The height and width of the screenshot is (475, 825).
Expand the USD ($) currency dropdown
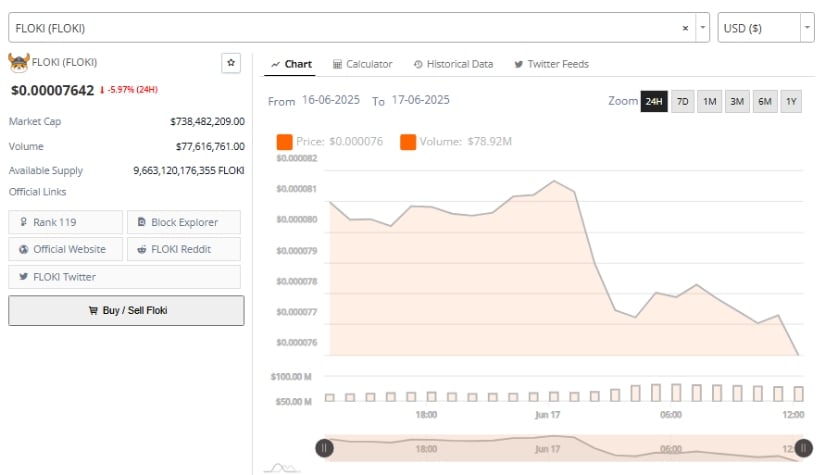pos(807,28)
